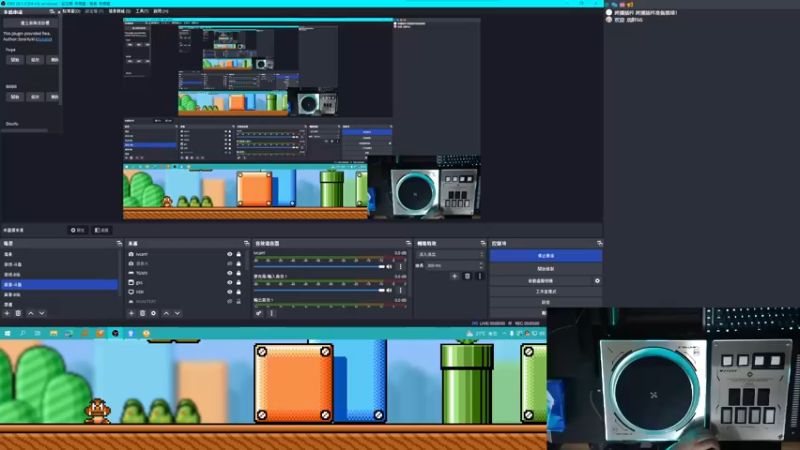Pop out the scene transitions dock float icon
800x450 pixels.
click(483, 243)
